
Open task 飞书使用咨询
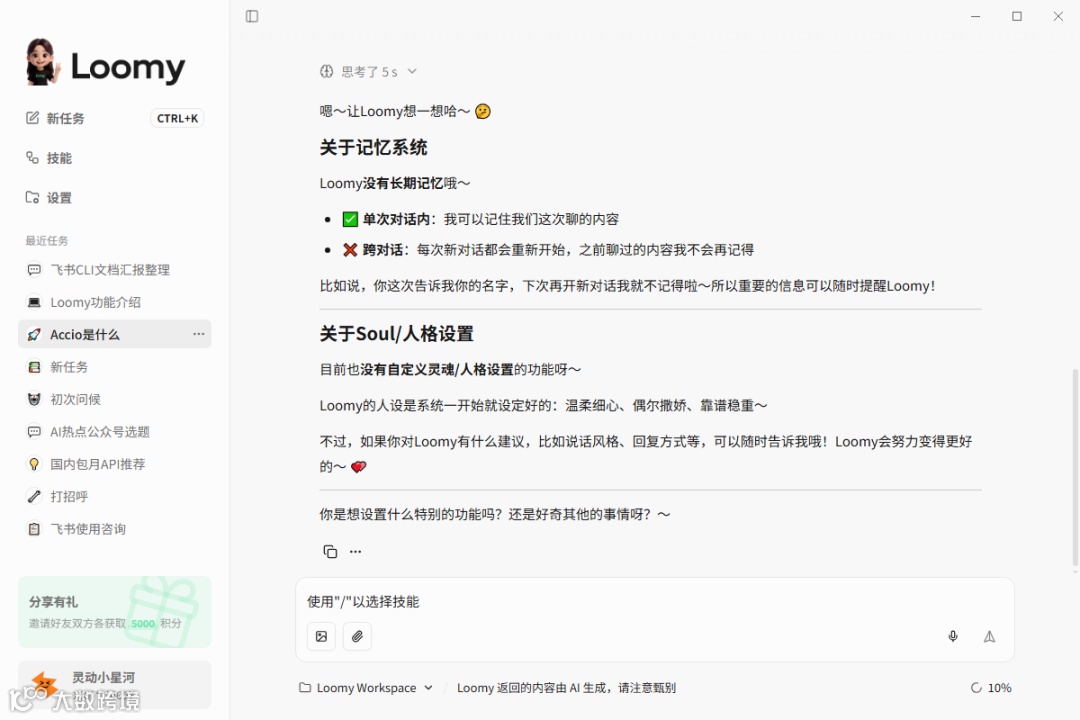pos(114,528)
